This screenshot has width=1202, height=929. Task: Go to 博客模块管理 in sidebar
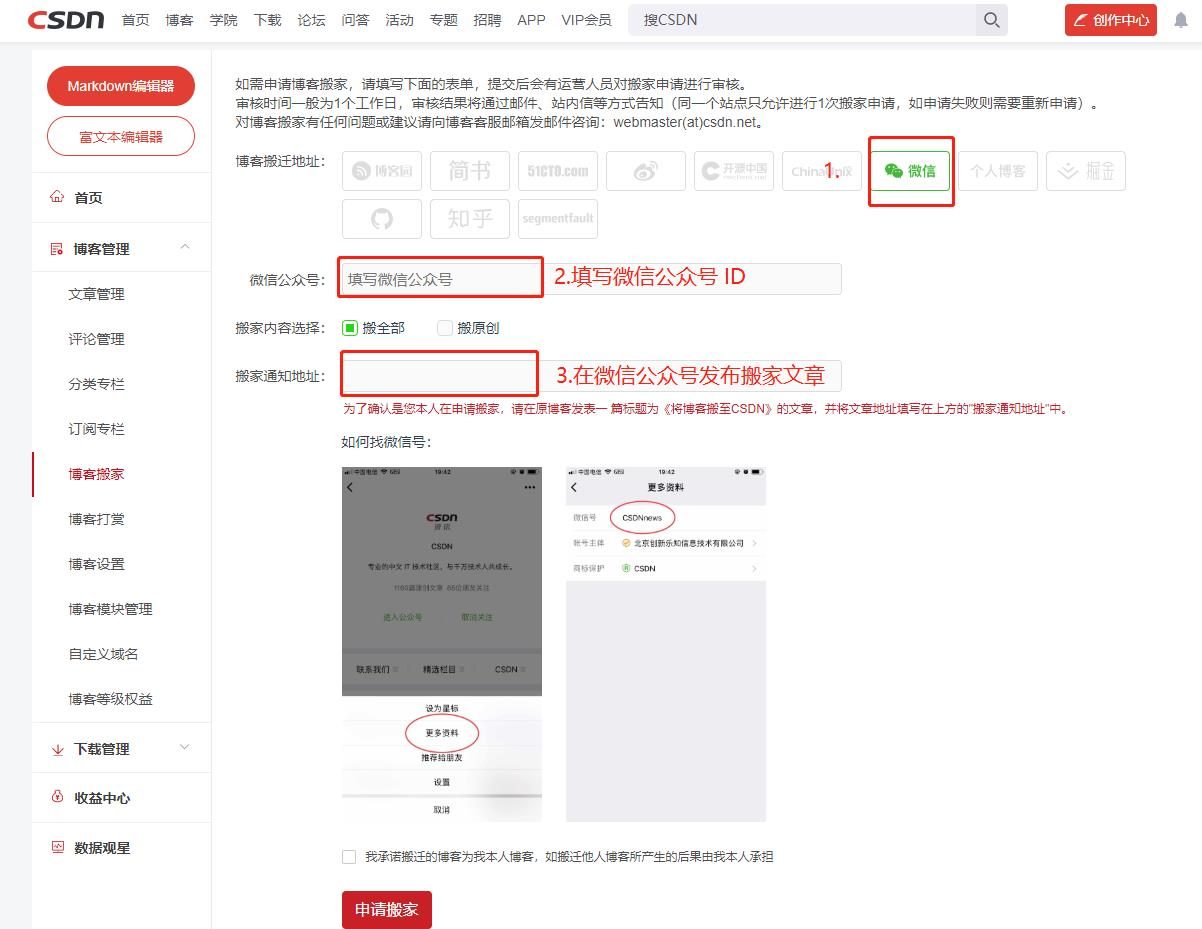[x=111, y=609]
